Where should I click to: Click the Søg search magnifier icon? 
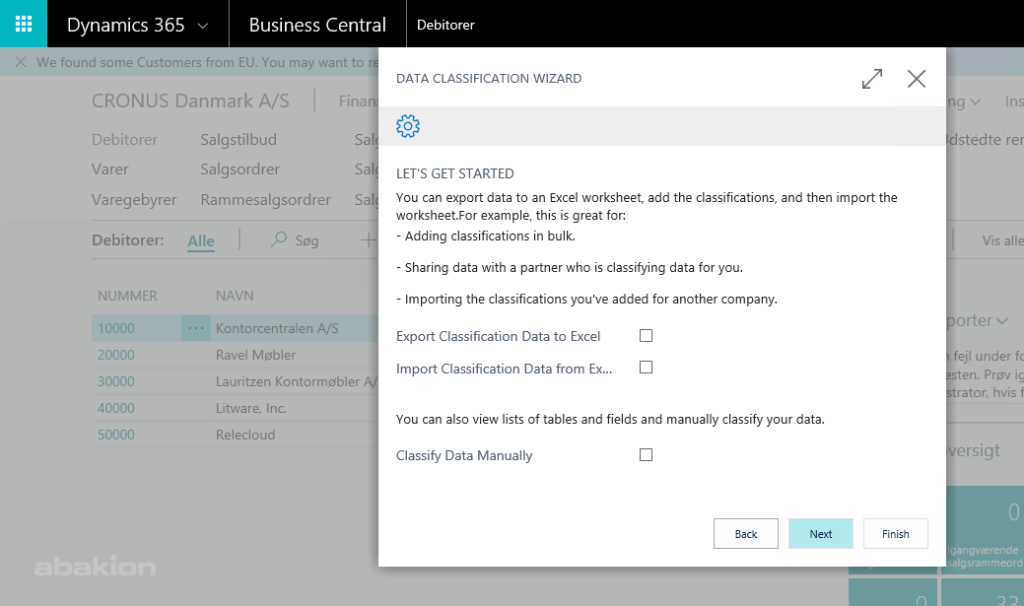pyautogui.click(x=279, y=240)
